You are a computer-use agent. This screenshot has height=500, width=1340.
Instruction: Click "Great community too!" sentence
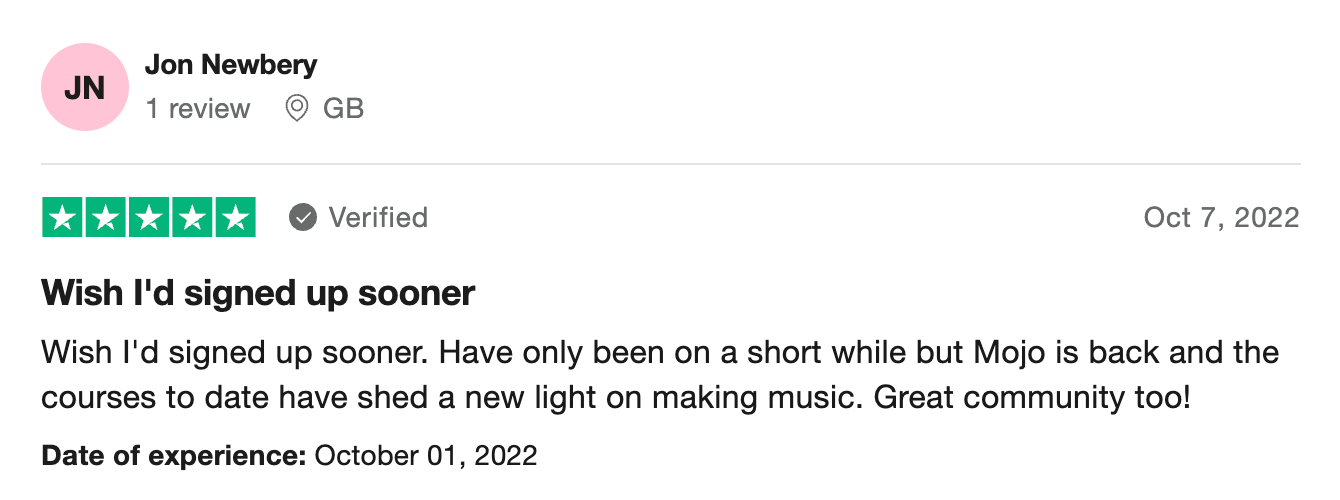1032,397
